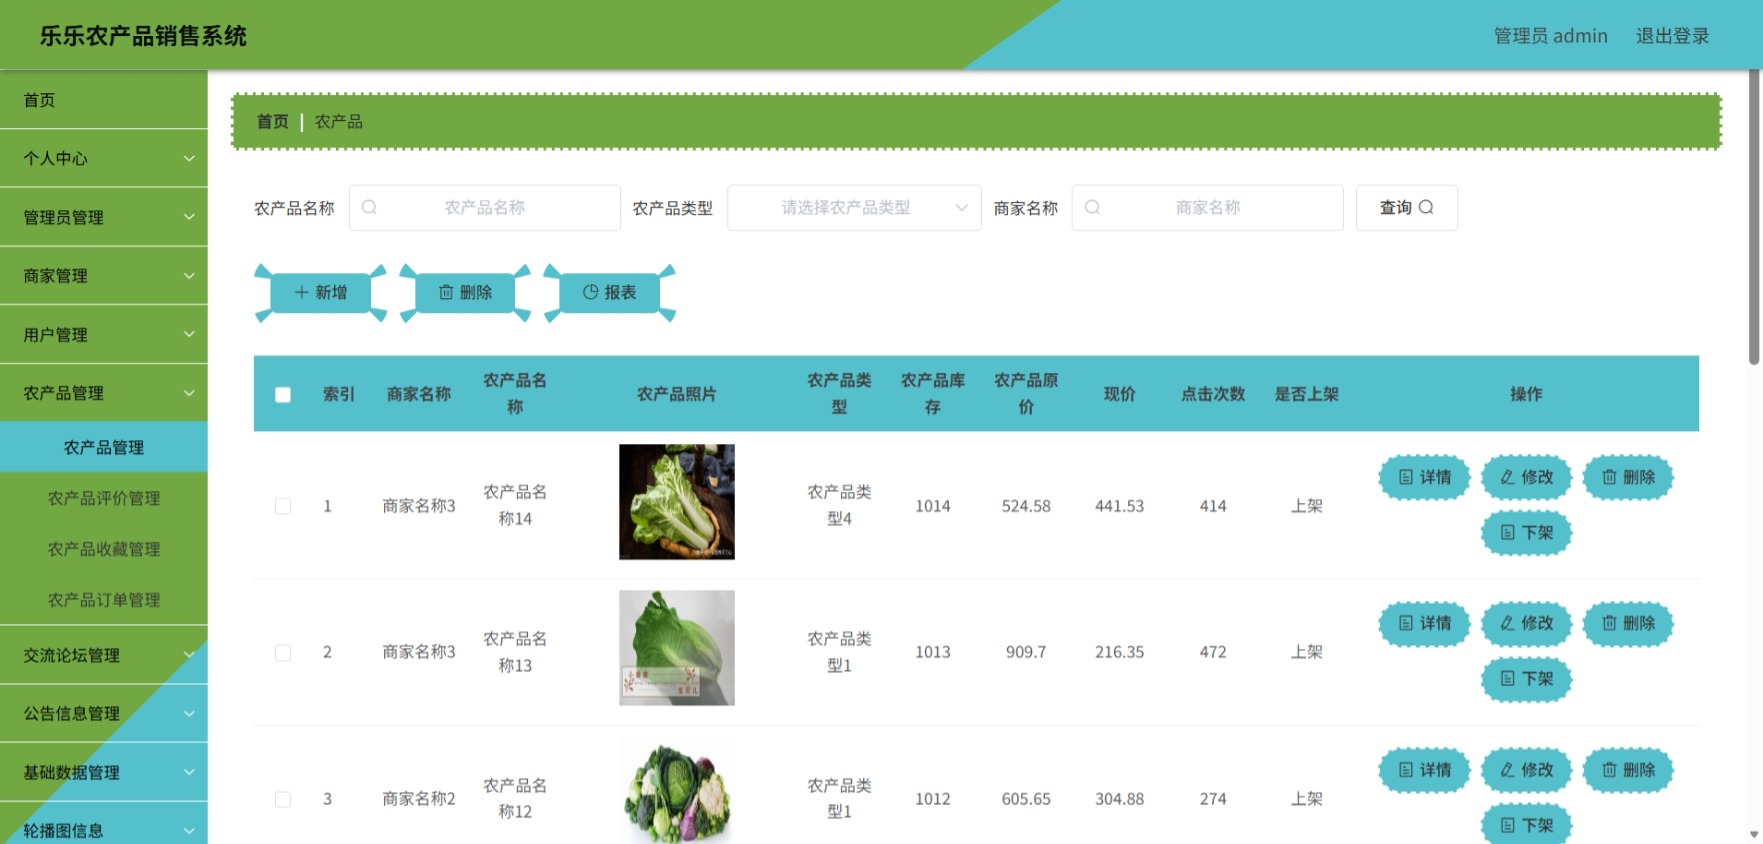Toggle the select-all checkbox in table header
The width and height of the screenshot is (1763, 844).
tap(283, 394)
